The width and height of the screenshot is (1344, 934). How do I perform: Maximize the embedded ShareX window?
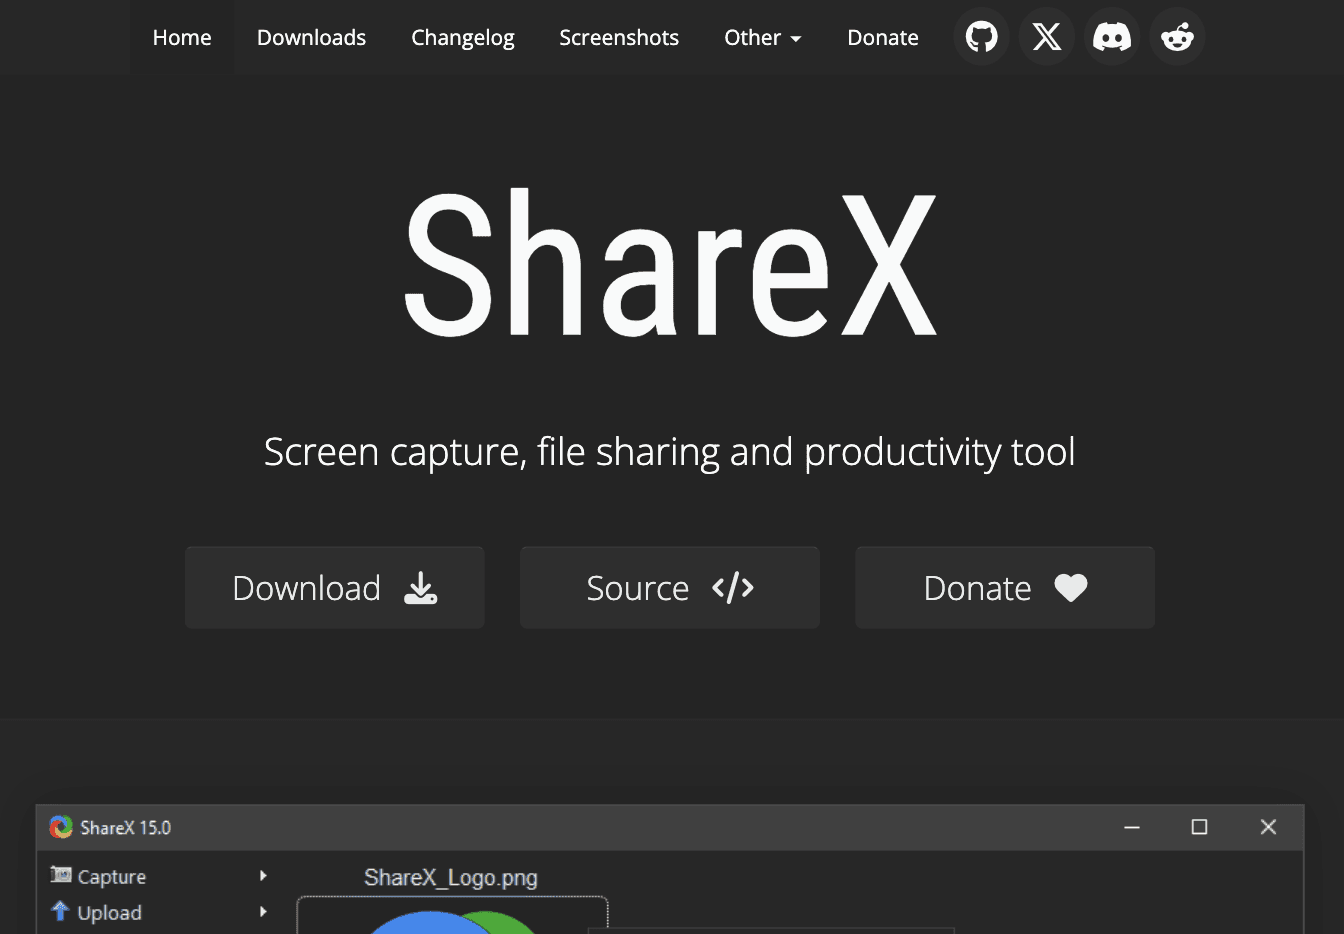pyautogui.click(x=1200, y=827)
